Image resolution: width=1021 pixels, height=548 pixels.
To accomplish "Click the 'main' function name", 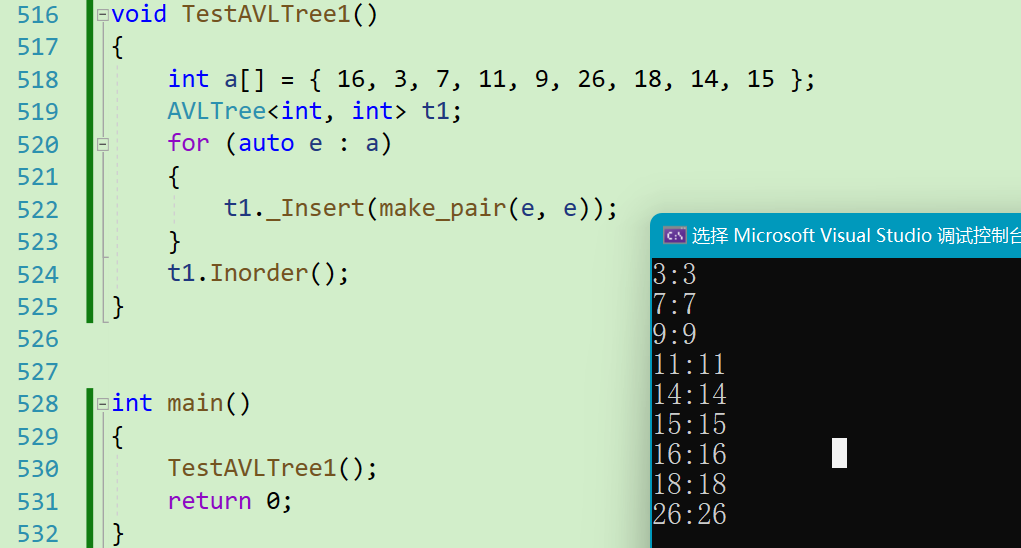I will coord(195,404).
